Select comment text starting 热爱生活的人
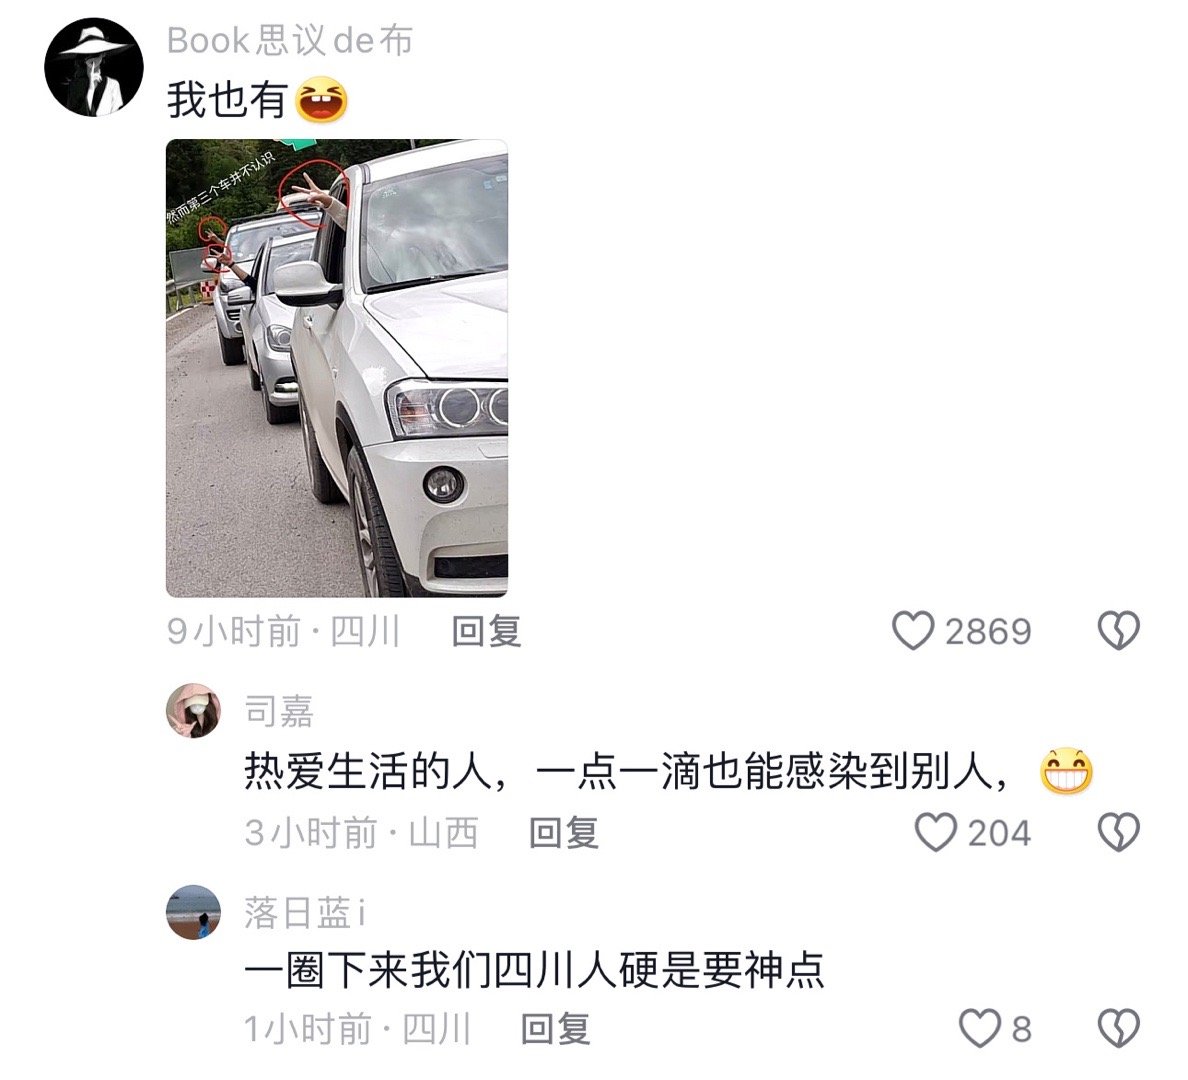The width and height of the screenshot is (1188, 1080). 626,772
